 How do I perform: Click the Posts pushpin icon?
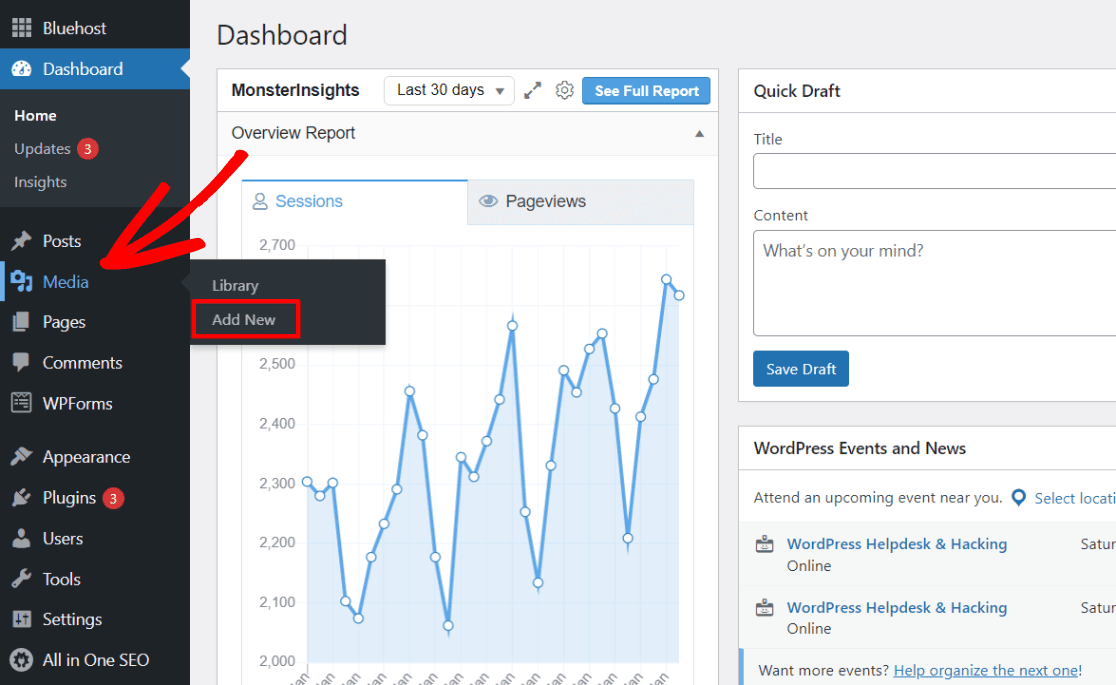click(21, 241)
